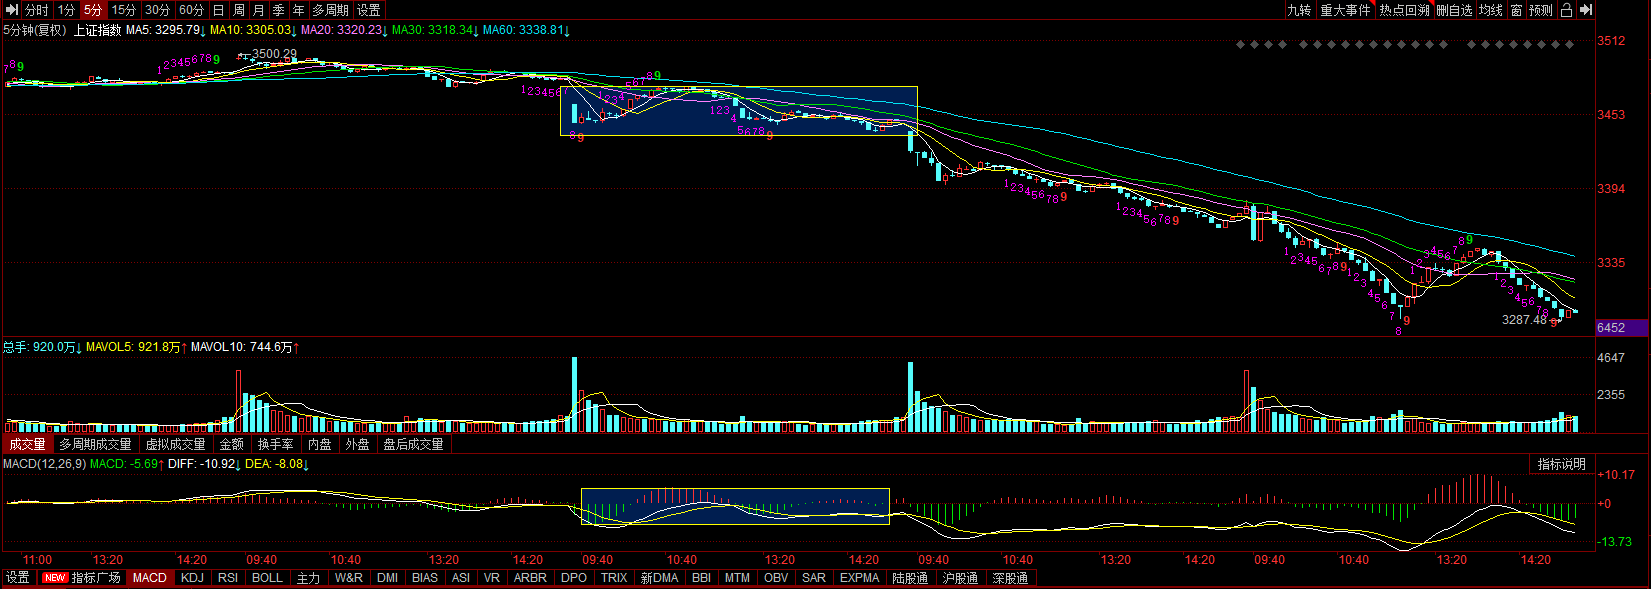The height and width of the screenshot is (589, 1651).
Task: Switch volume panel to 换手率 tab
Action: pyautogui.click(x=275, y=444)
